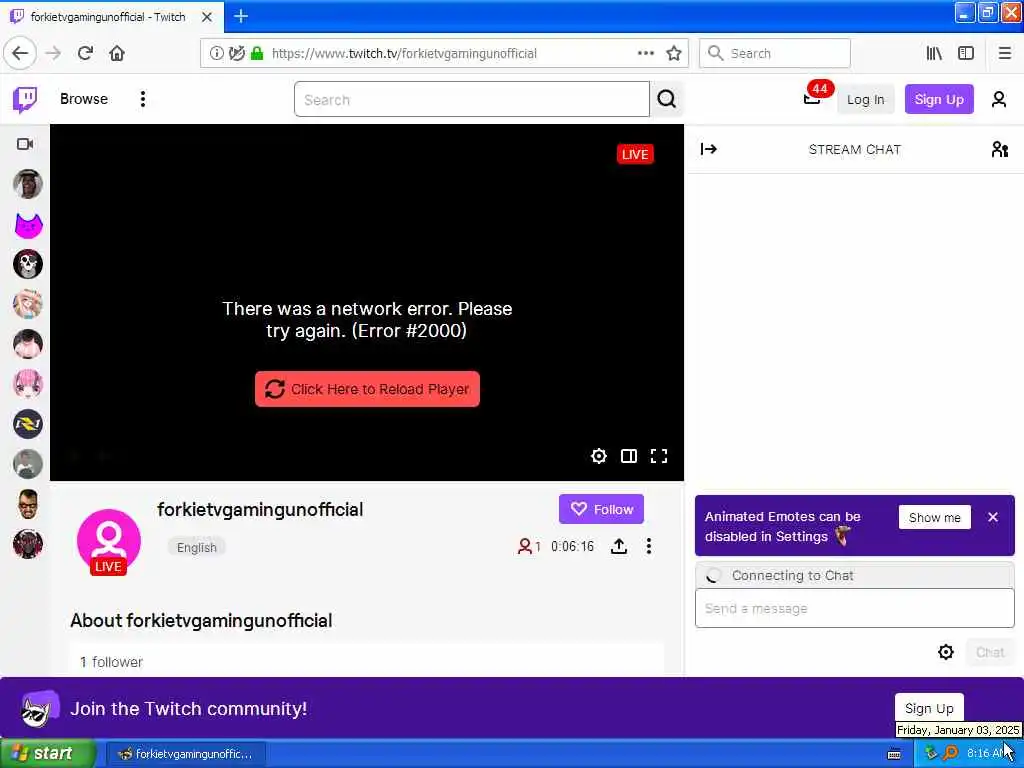
Task: Click the Twitch logo home icon
Action: pos(25,99)
